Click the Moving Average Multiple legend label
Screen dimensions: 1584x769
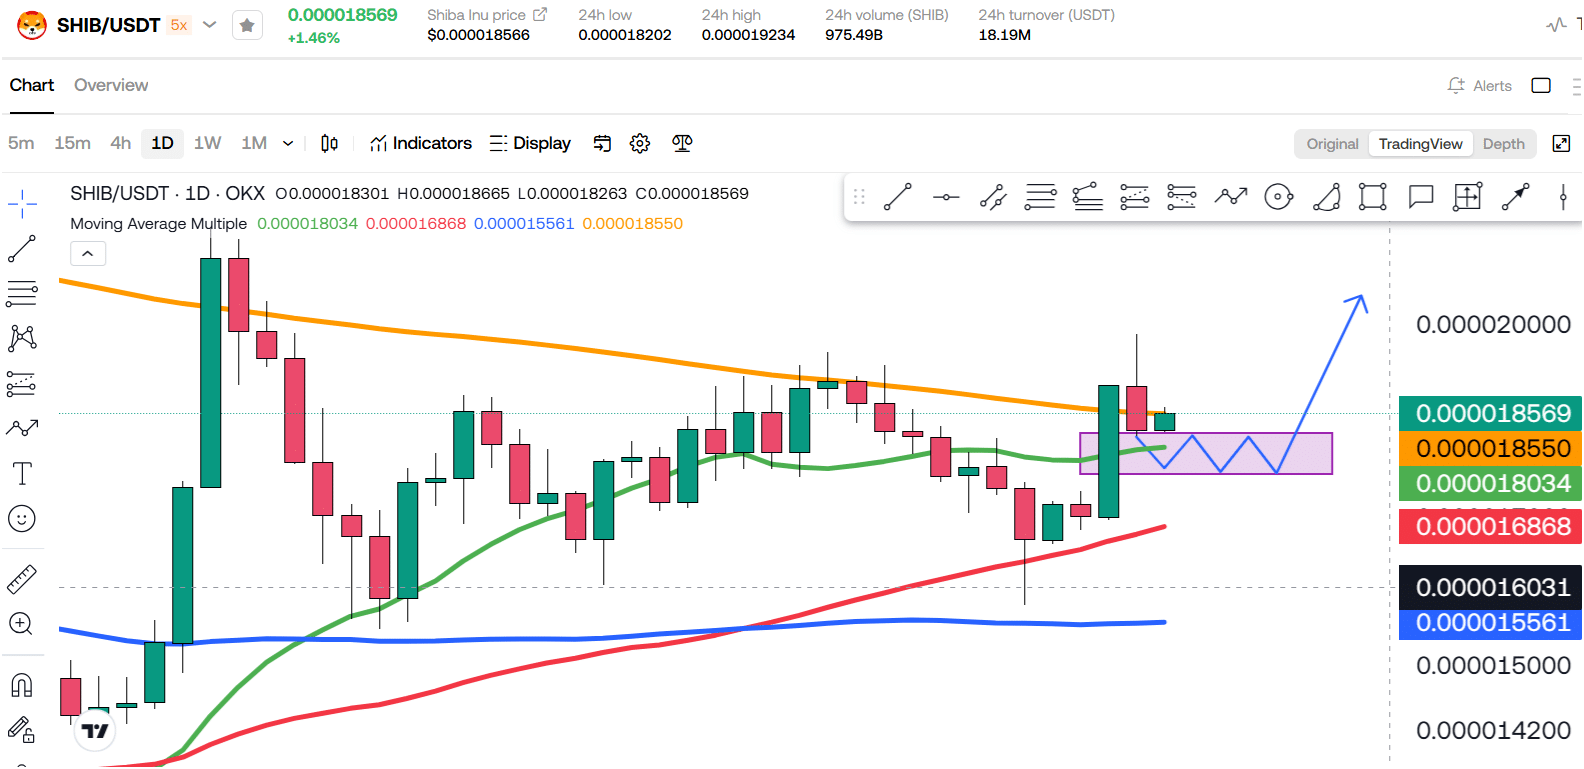tap(158, 224)
